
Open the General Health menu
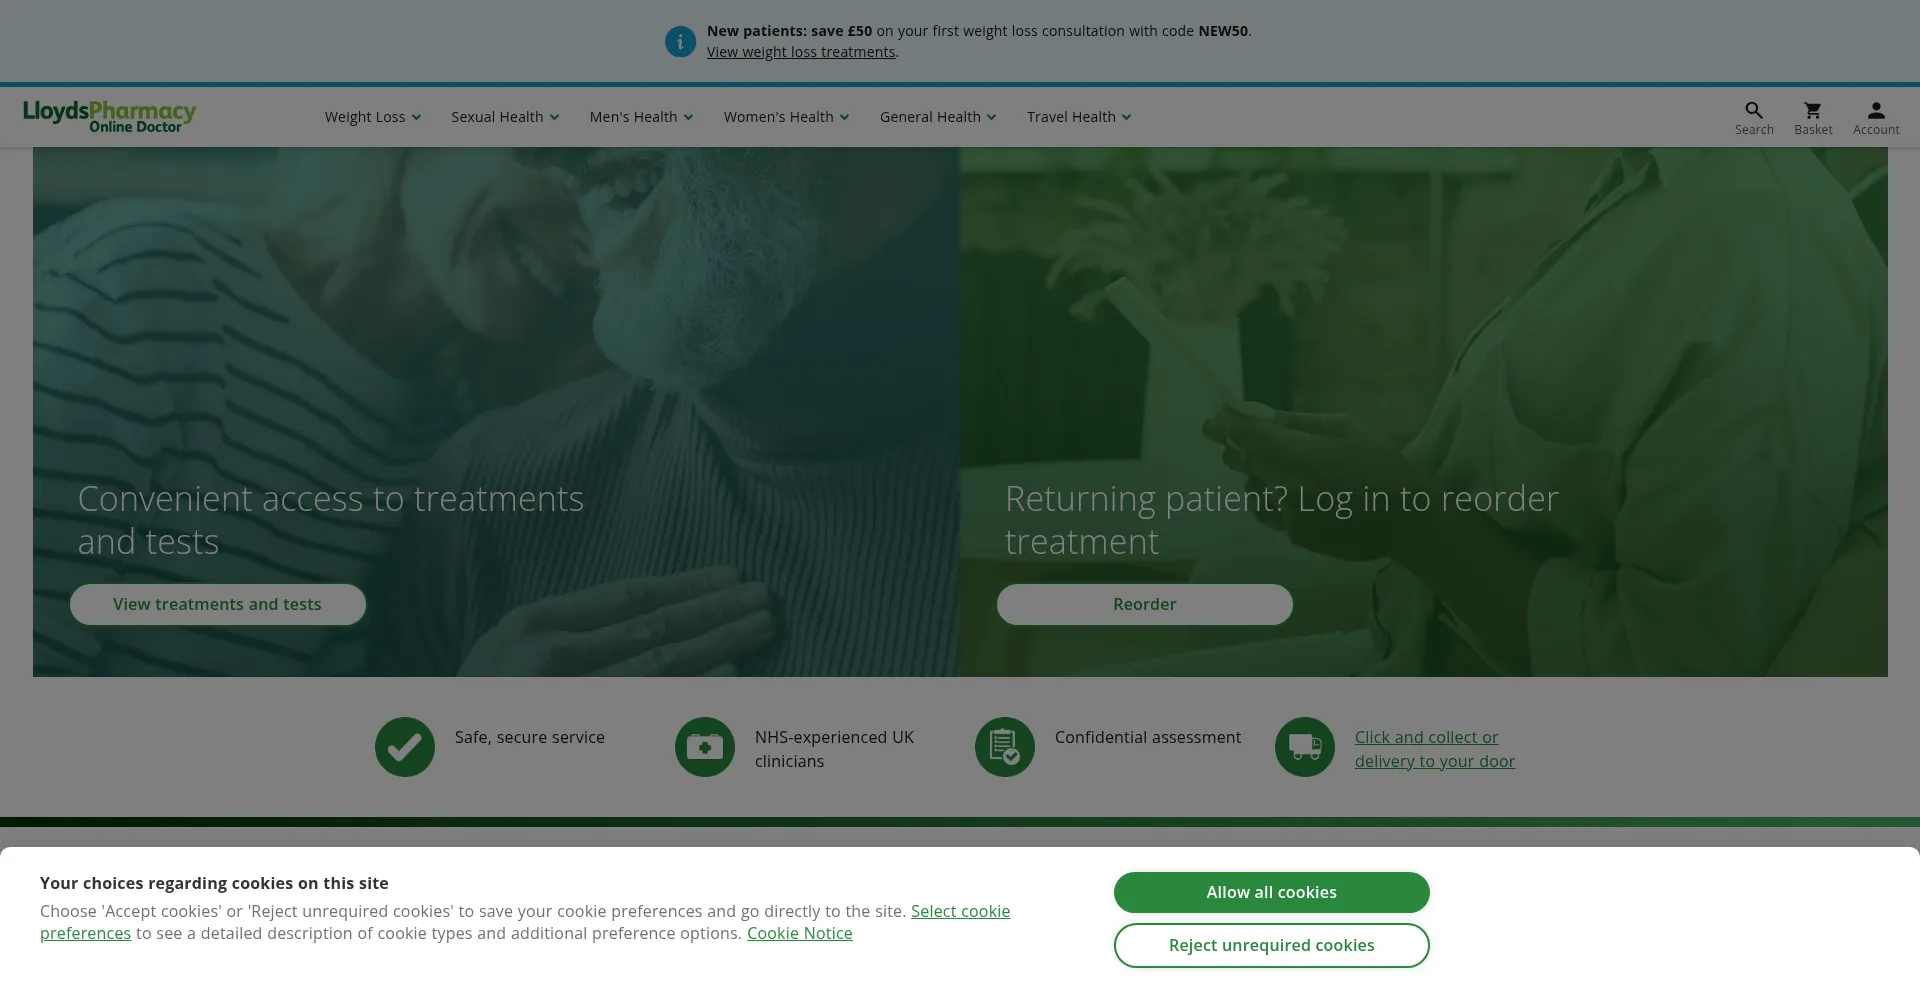tap(938, 117)
